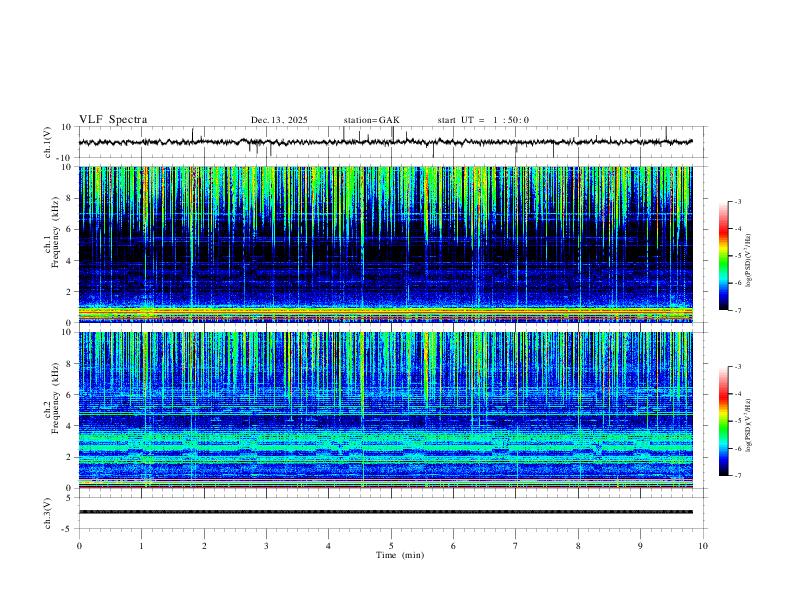
Task: Select the "start UT = 1 : 50: 0" text
Action: coord(483,120)
